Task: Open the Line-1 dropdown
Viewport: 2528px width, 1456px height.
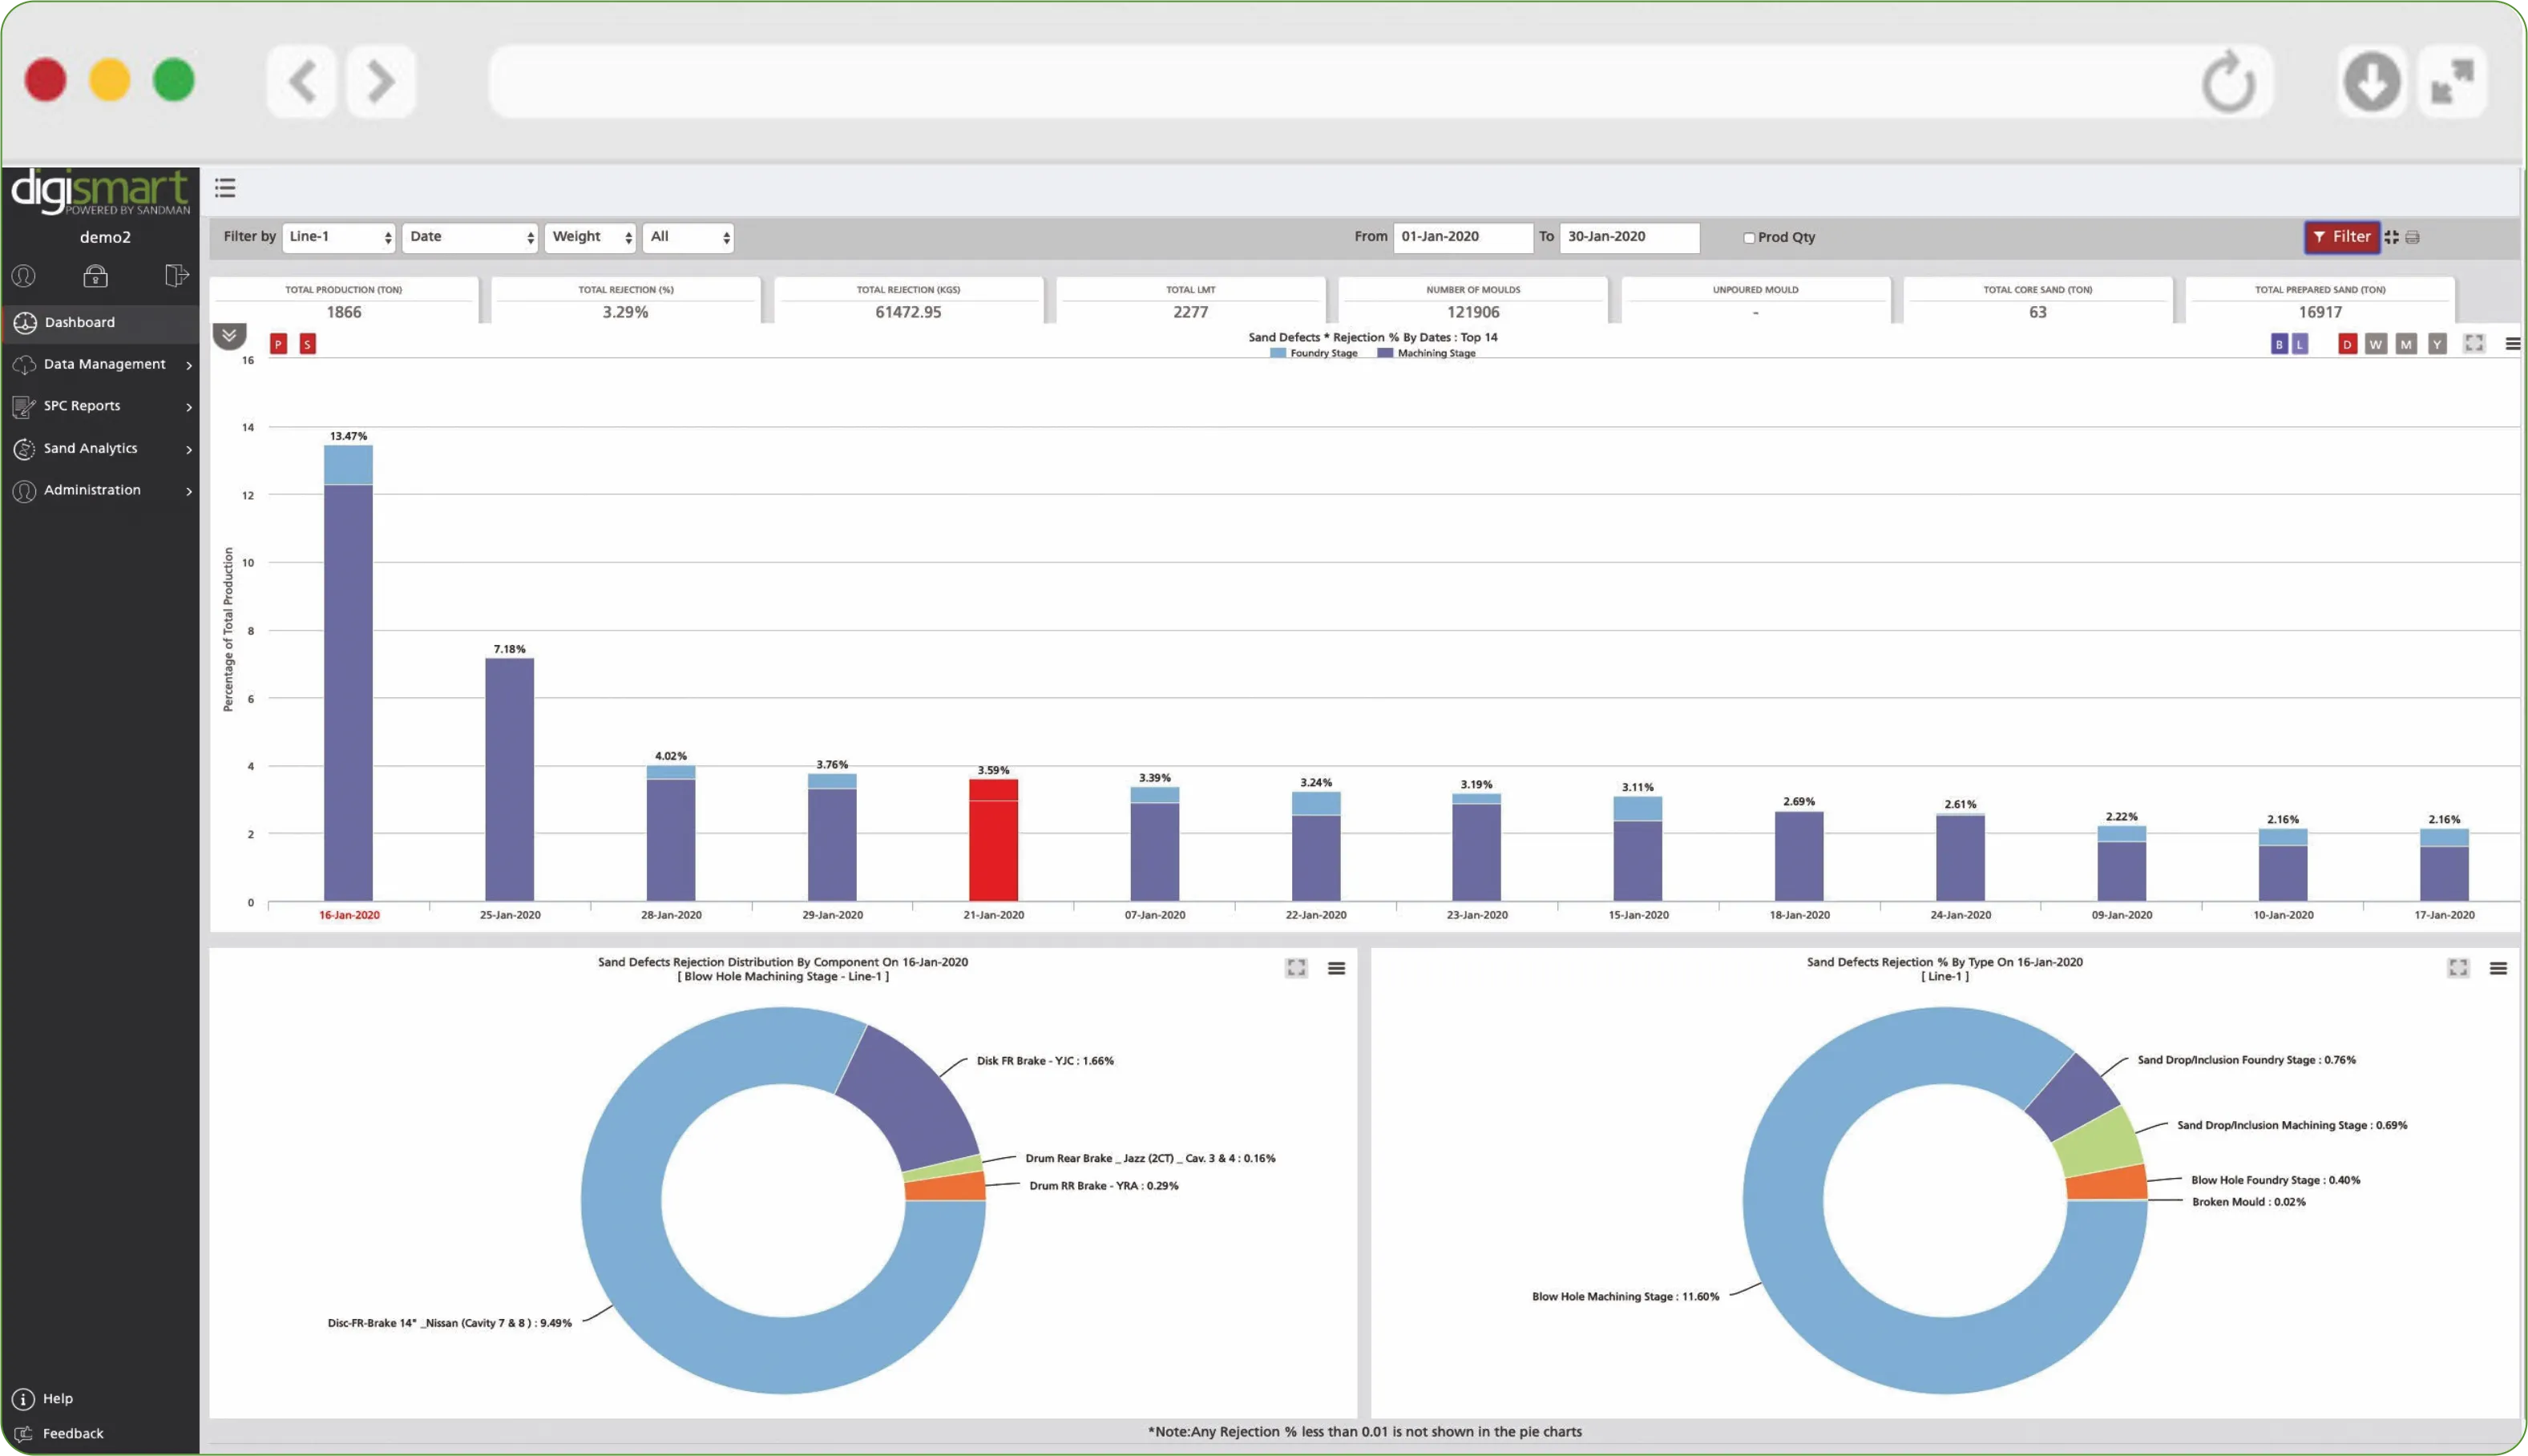Action: [339, 237]
